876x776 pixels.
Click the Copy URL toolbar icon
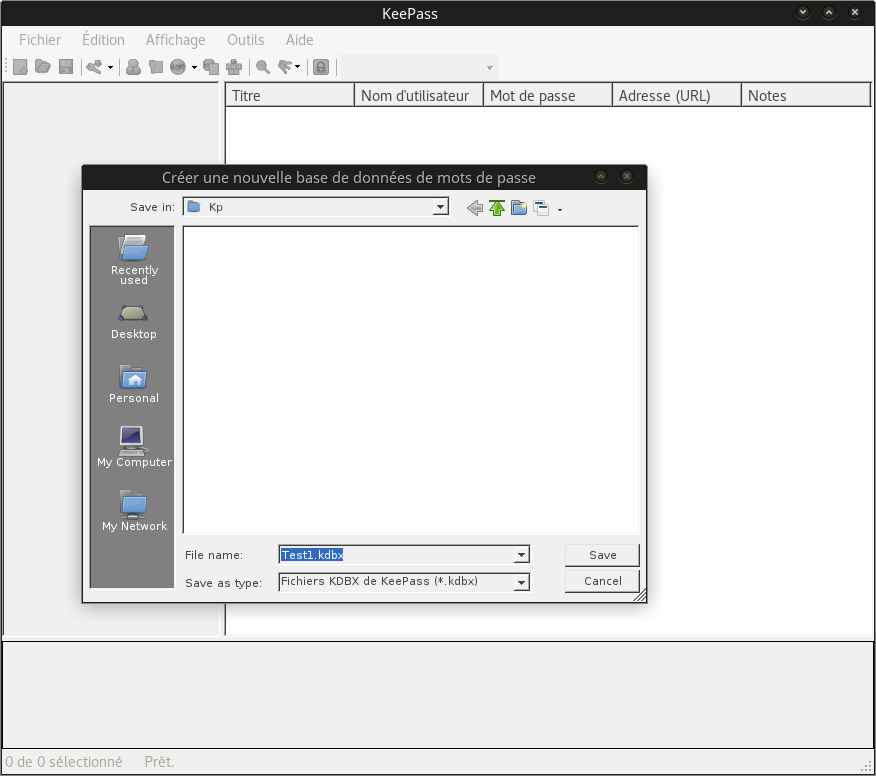211,67
